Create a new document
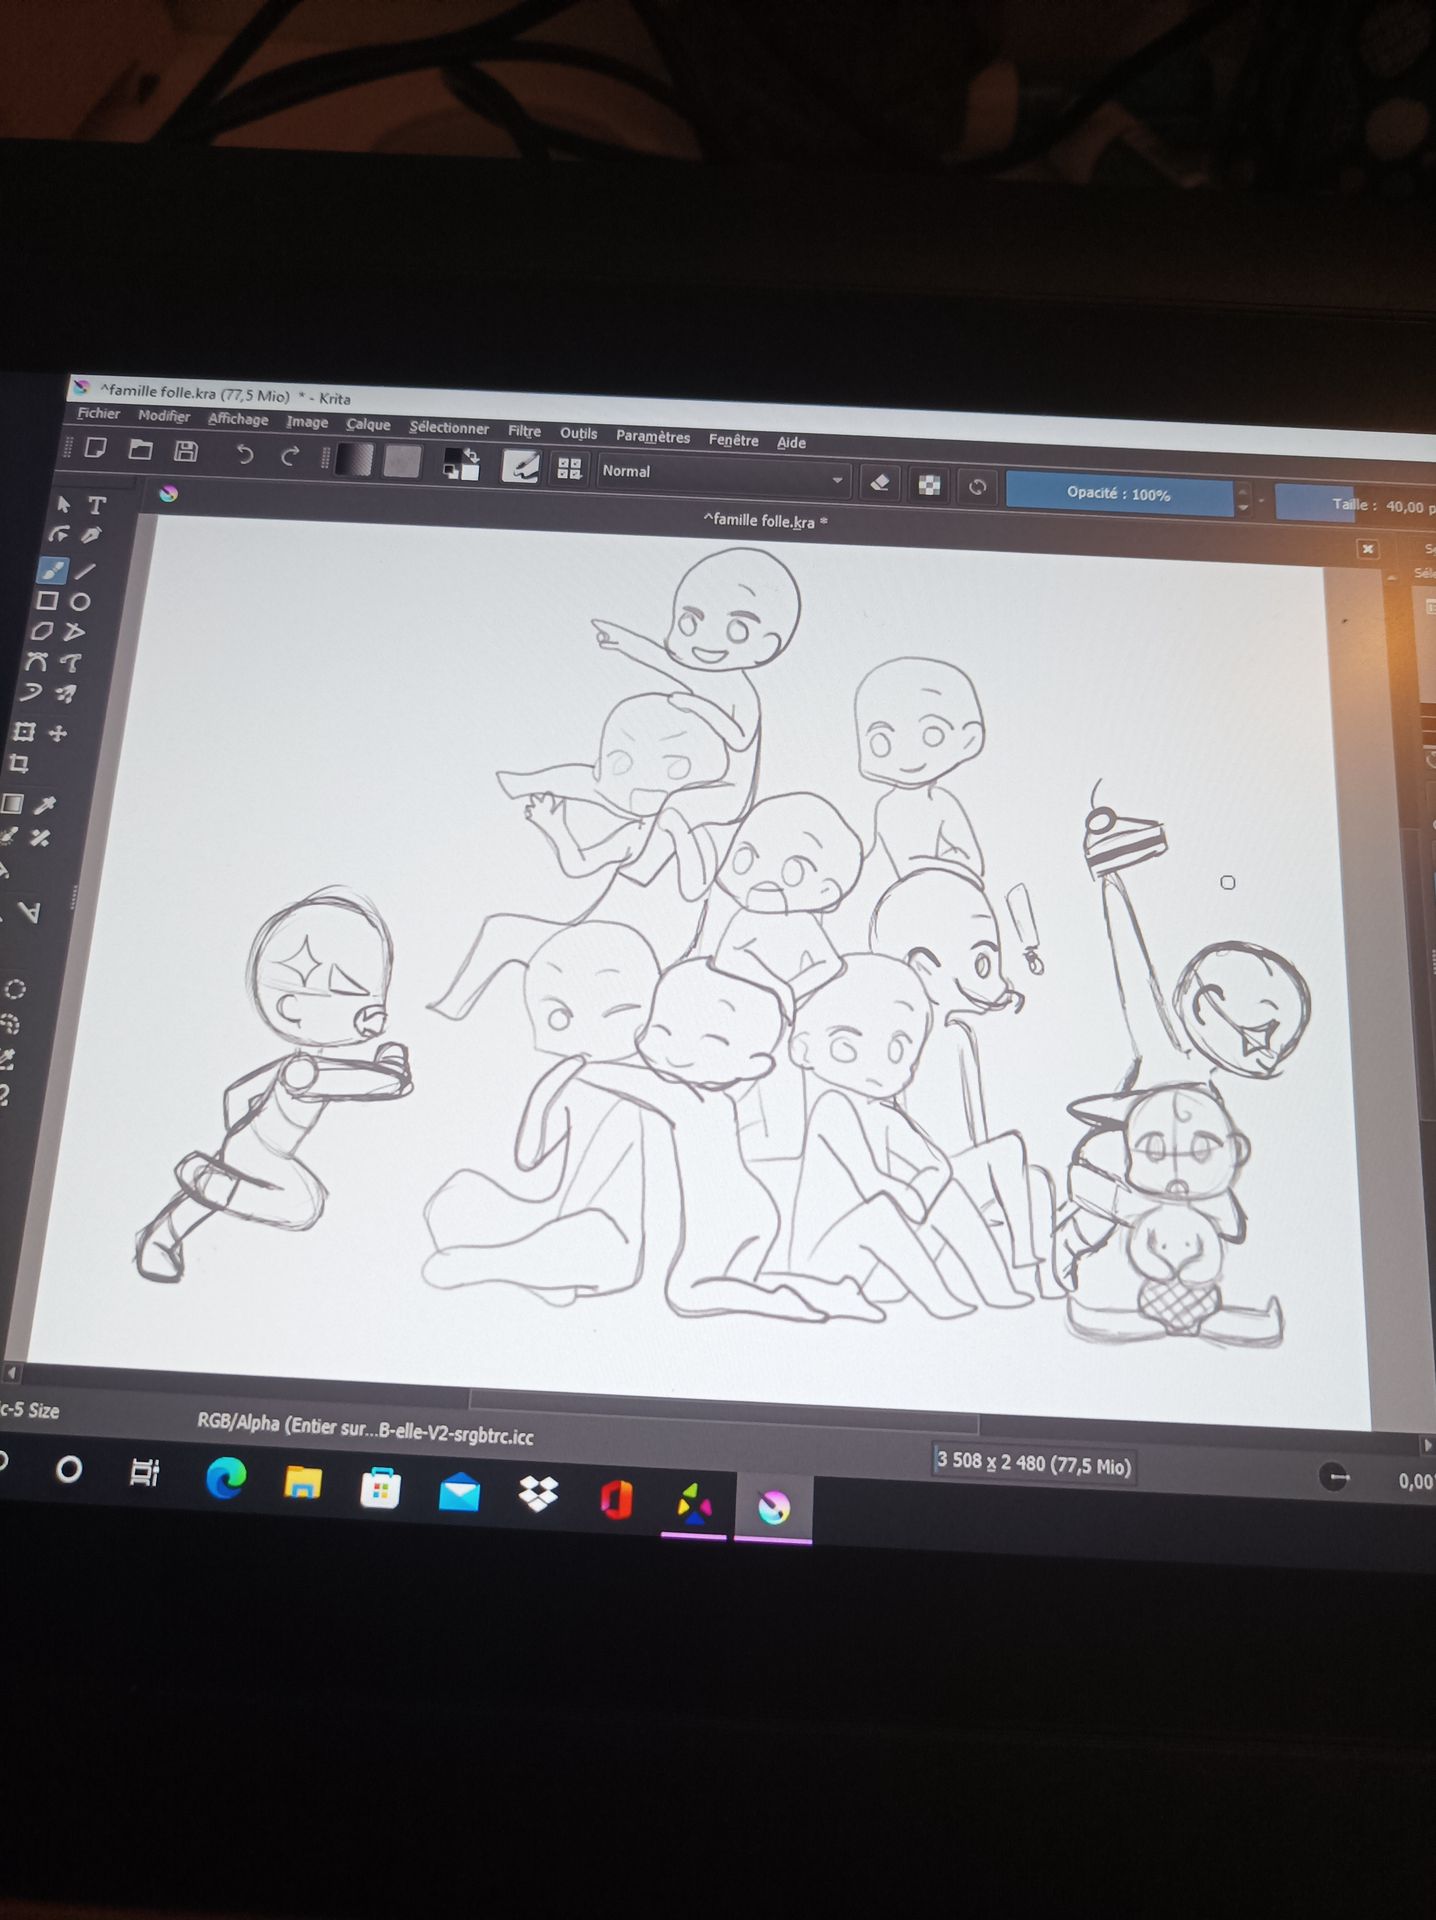Screen dimensions: 1436x1920 pos(96,447)
